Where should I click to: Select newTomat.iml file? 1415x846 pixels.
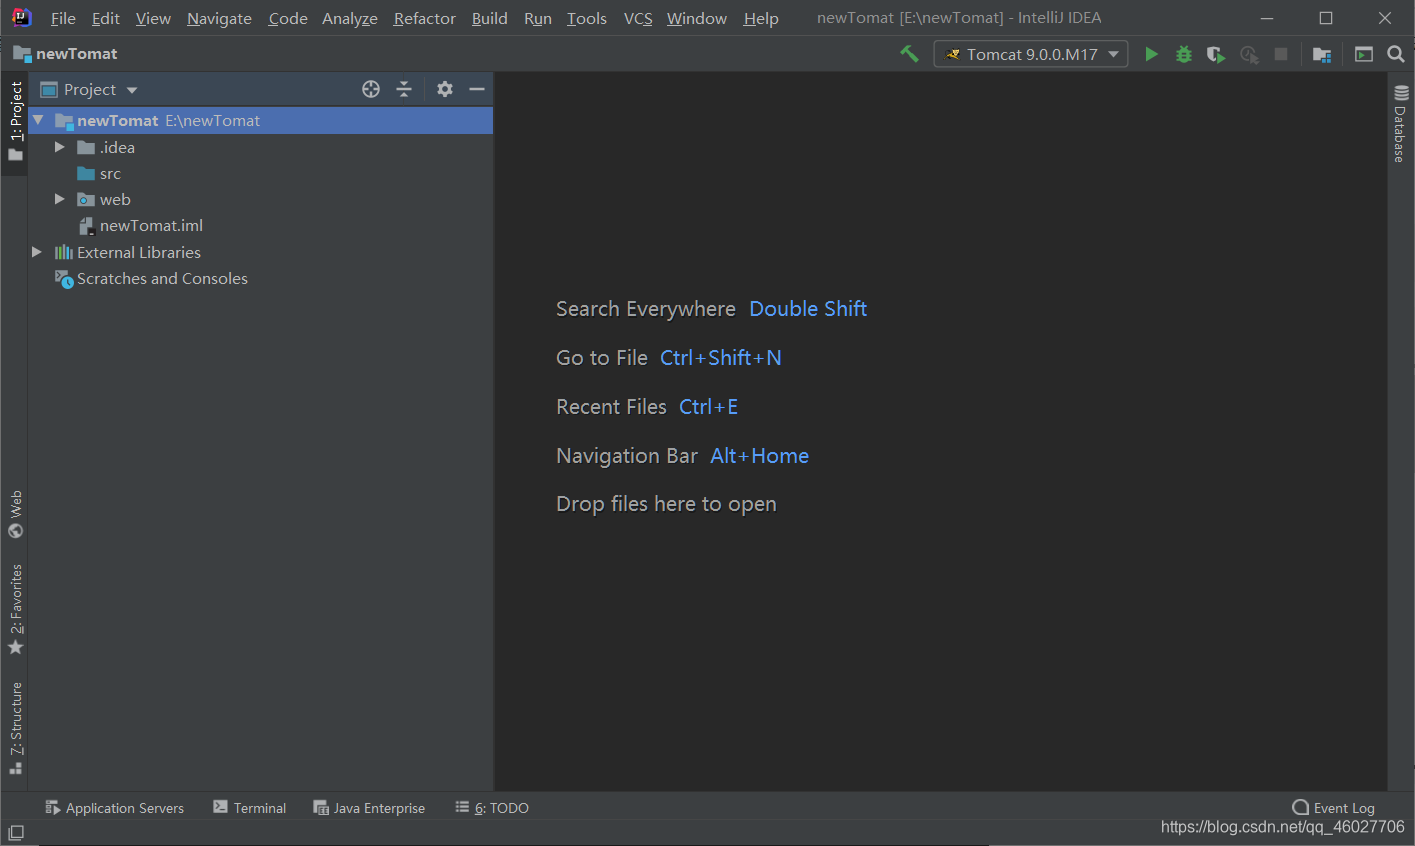(141, 225)
